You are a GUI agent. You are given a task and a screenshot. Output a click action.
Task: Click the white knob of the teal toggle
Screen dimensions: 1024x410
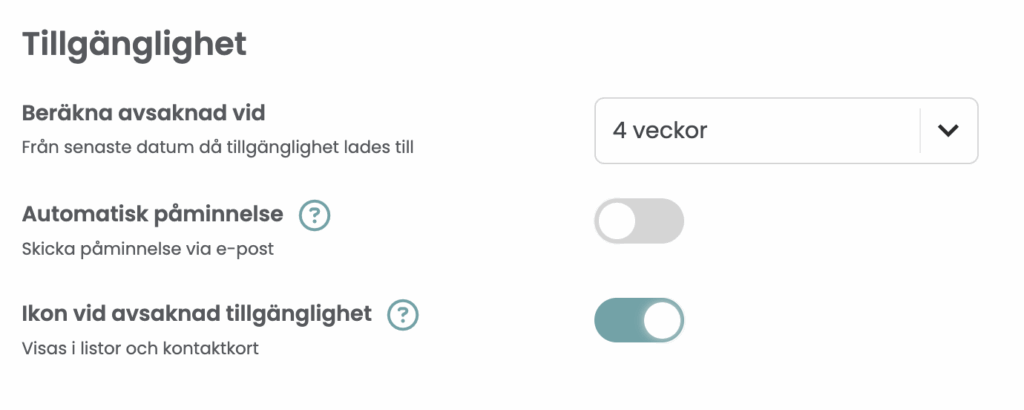click(662, 320)
